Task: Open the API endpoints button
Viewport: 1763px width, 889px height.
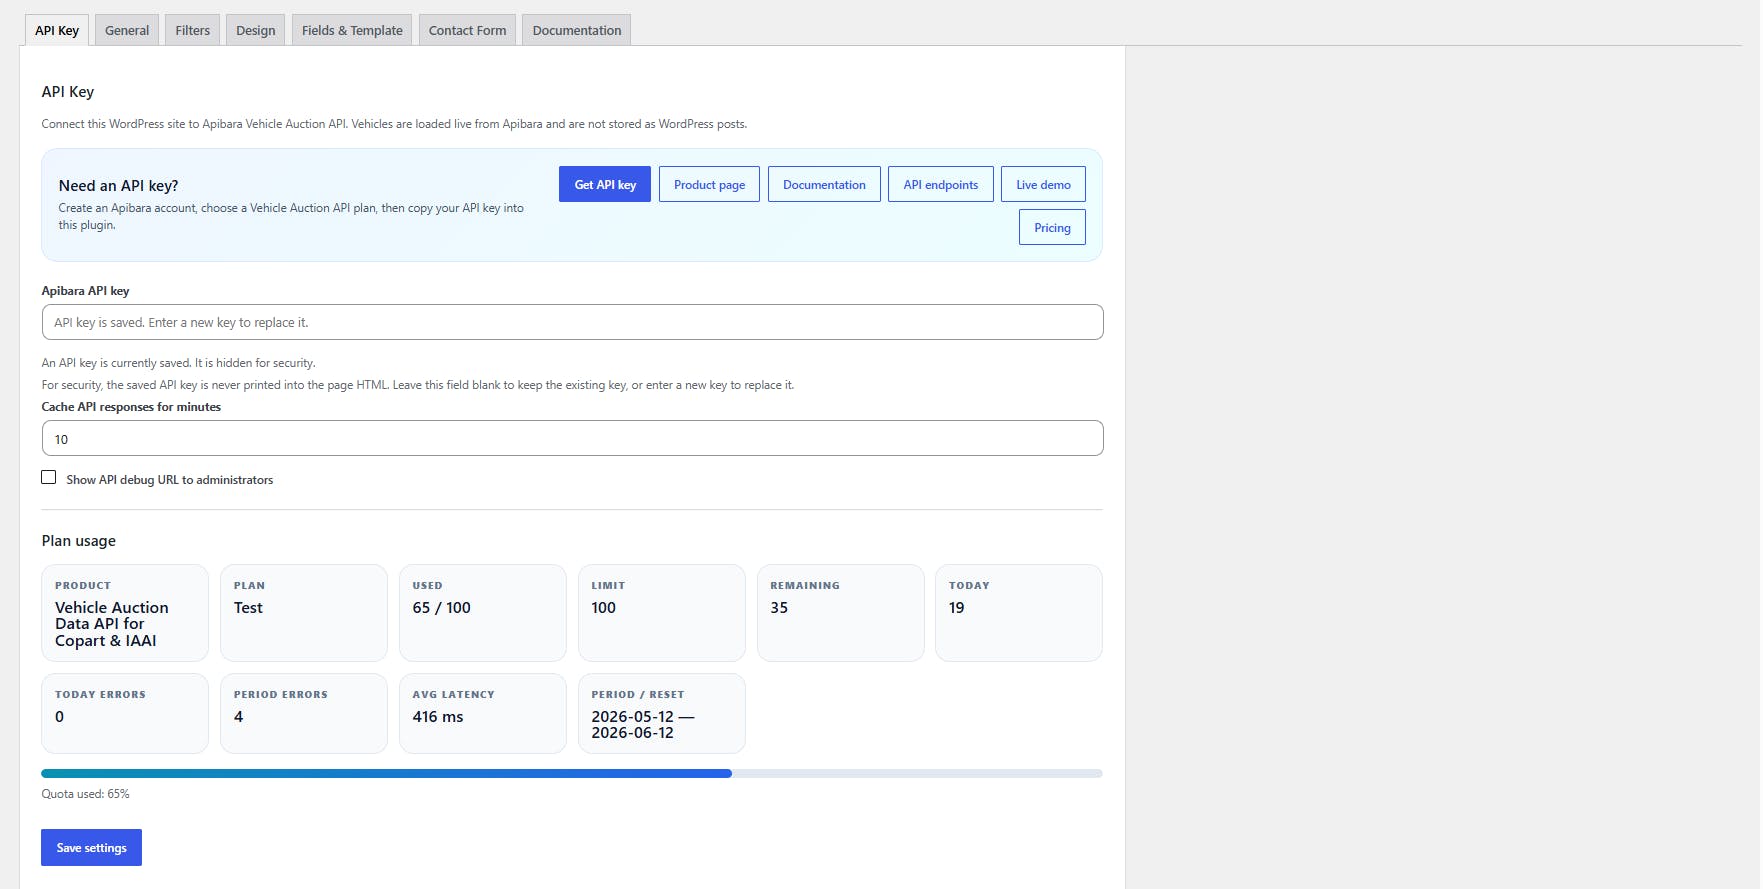Action: click(x=941, y=184)
